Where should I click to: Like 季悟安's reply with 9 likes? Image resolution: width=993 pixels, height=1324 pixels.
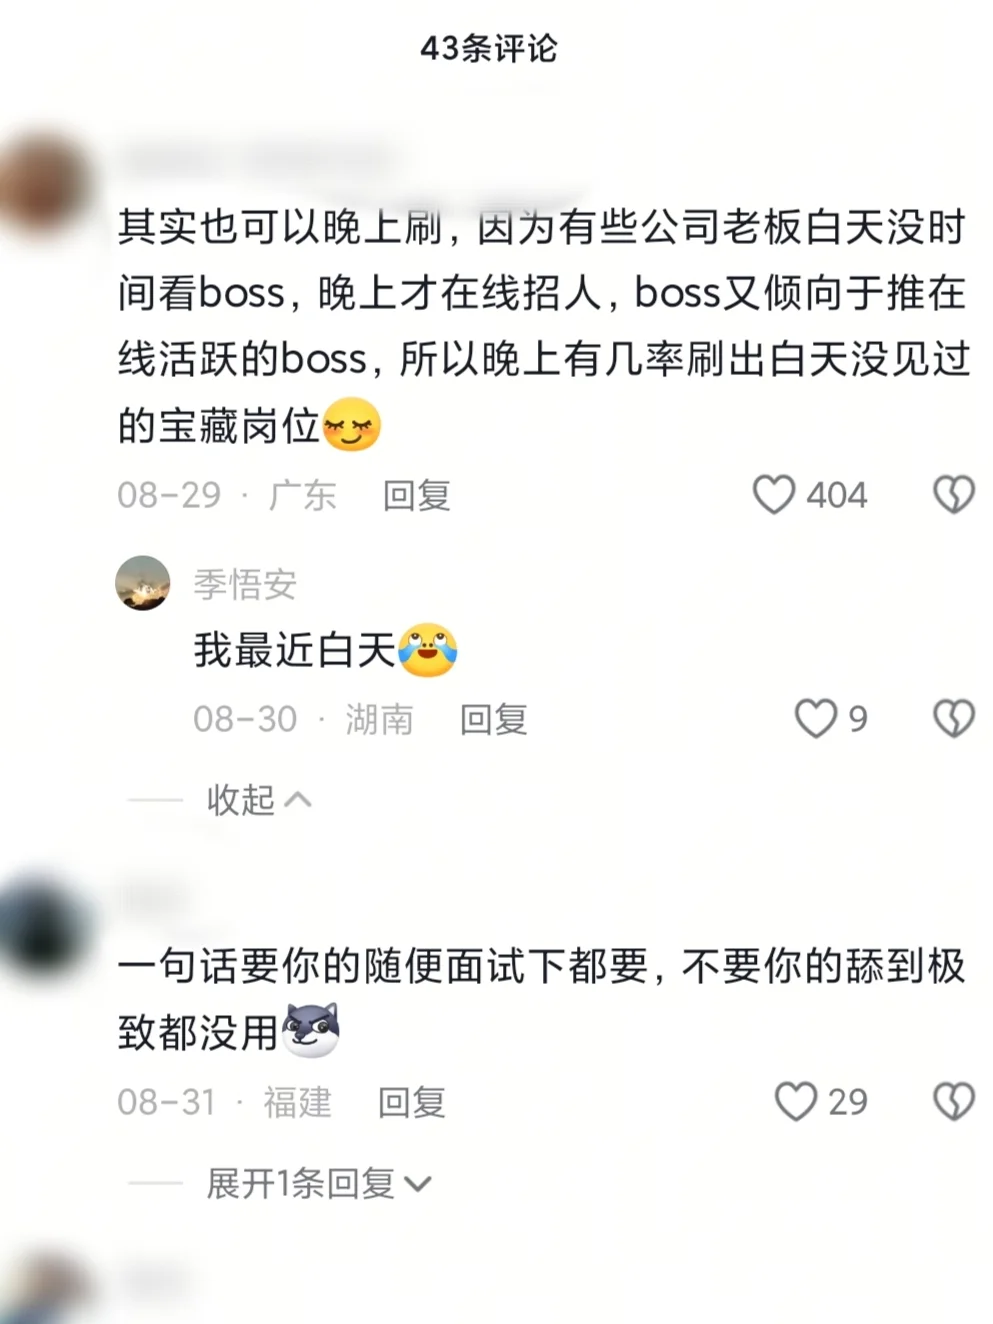pos(815,718)
